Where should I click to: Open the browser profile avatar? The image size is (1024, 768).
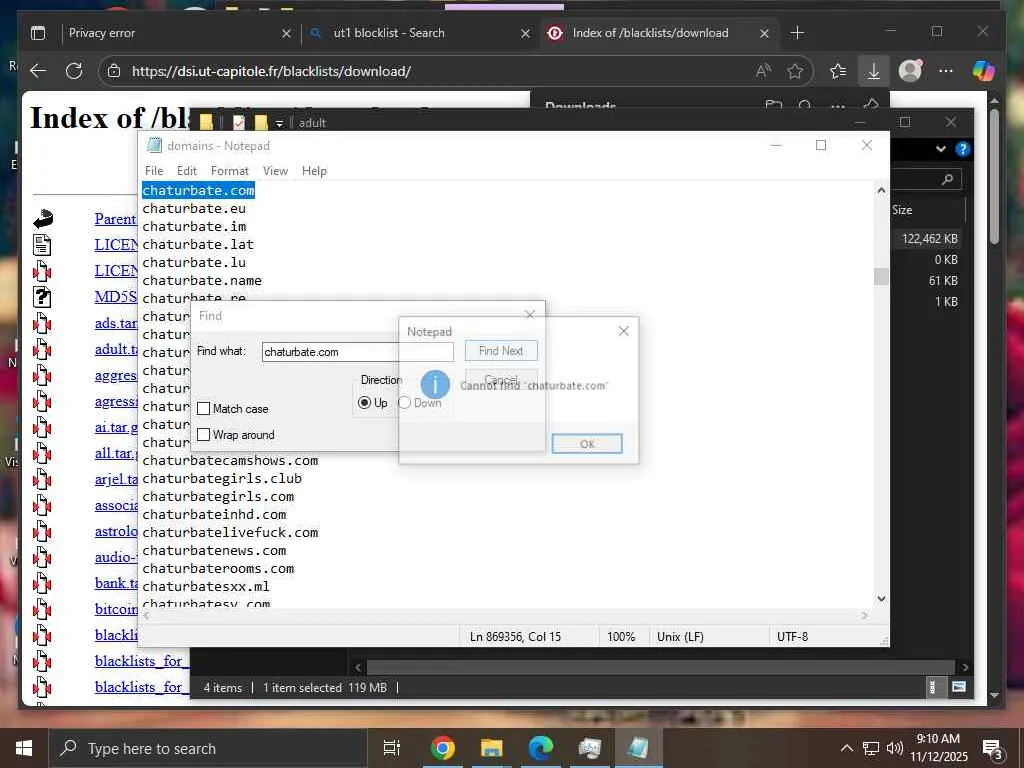[910, 71]
